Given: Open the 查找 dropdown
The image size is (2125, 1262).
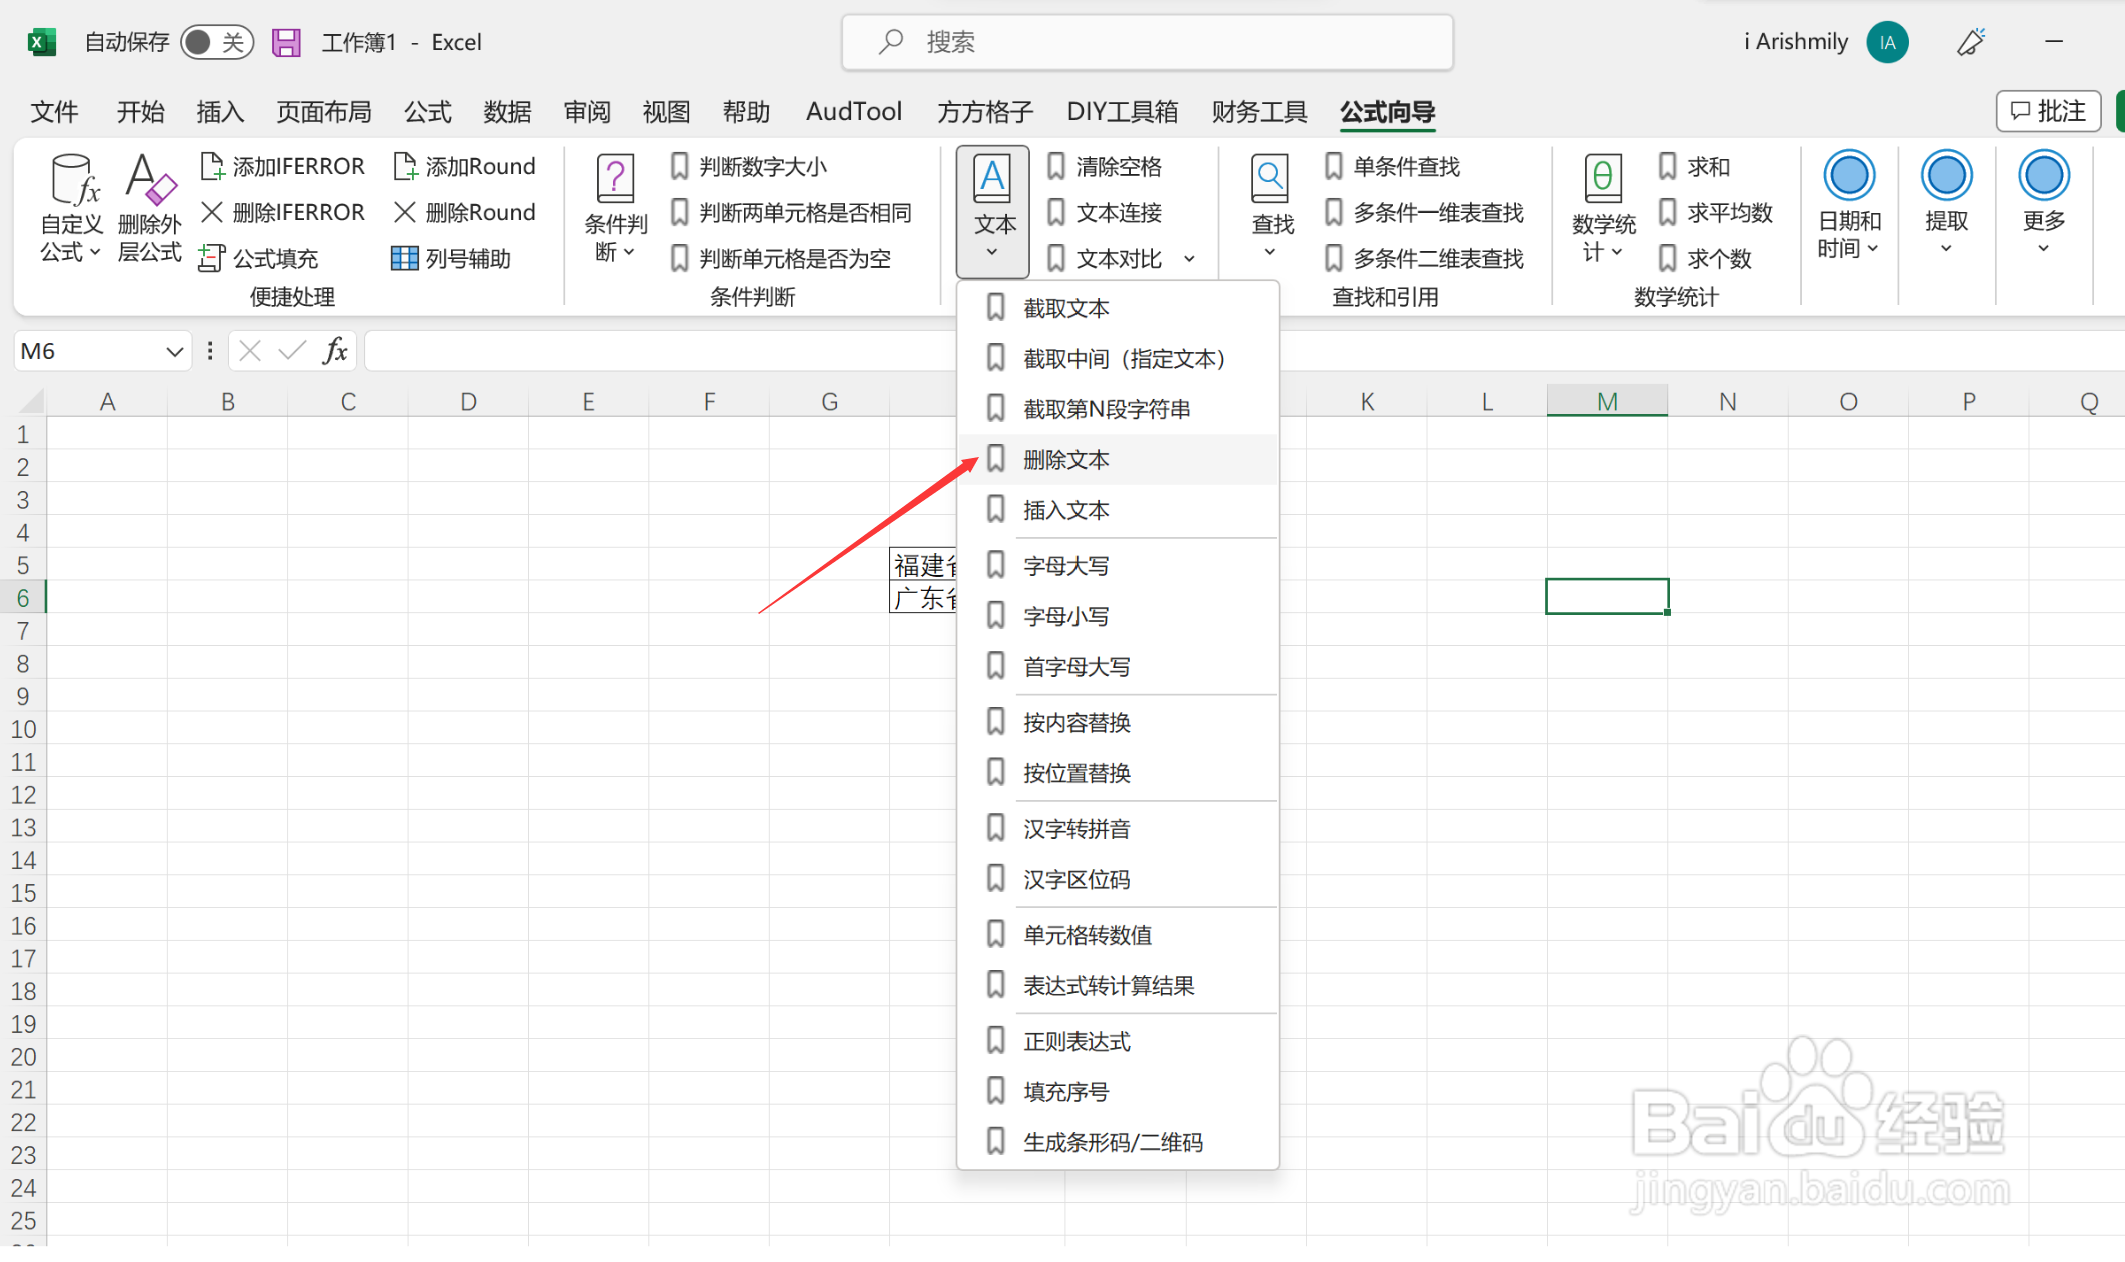Looking at the screenshot, I should click(x=1271, y=208).
